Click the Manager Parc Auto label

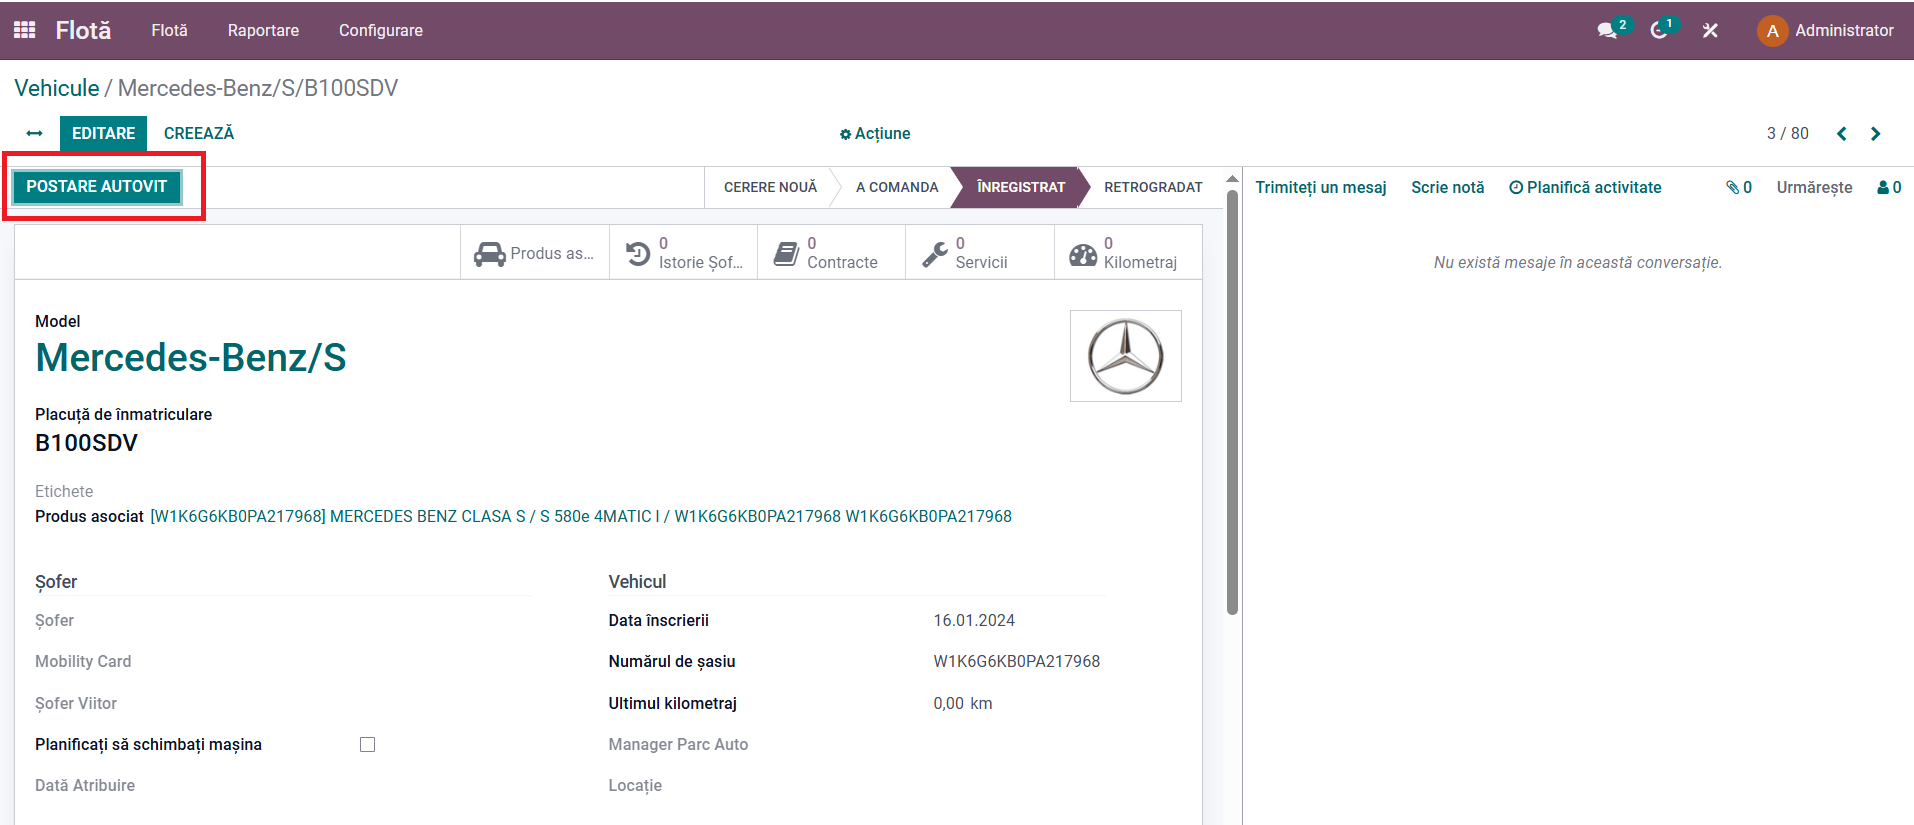click(x=678, y=744)
